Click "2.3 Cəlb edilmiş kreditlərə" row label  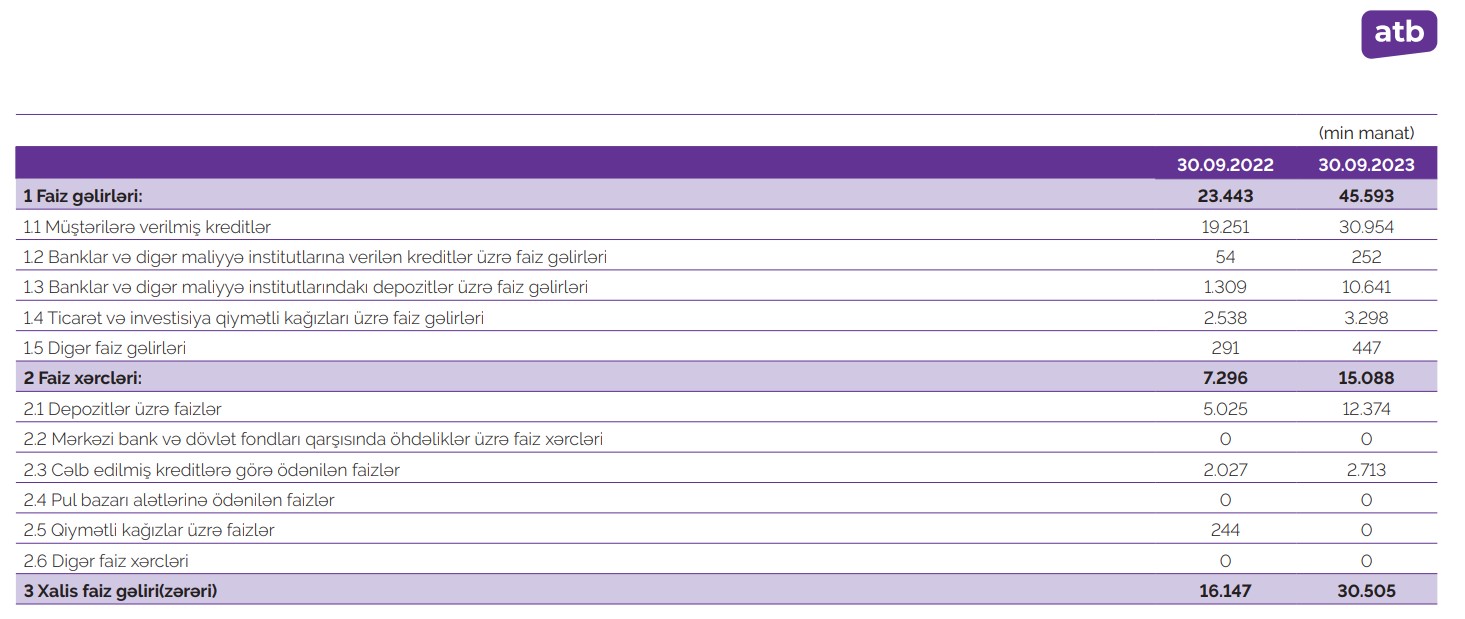click(x=218, y=470)
